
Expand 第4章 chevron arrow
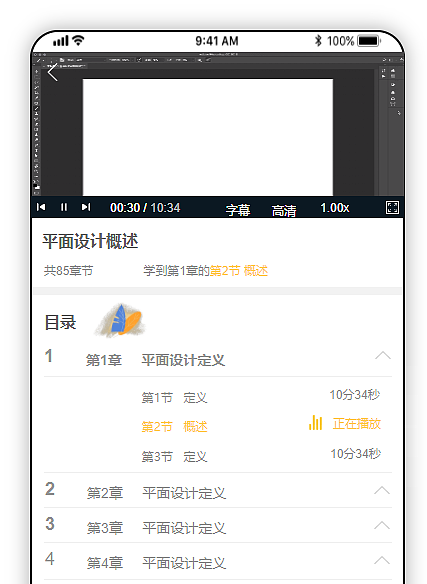[x=382, y=560]
